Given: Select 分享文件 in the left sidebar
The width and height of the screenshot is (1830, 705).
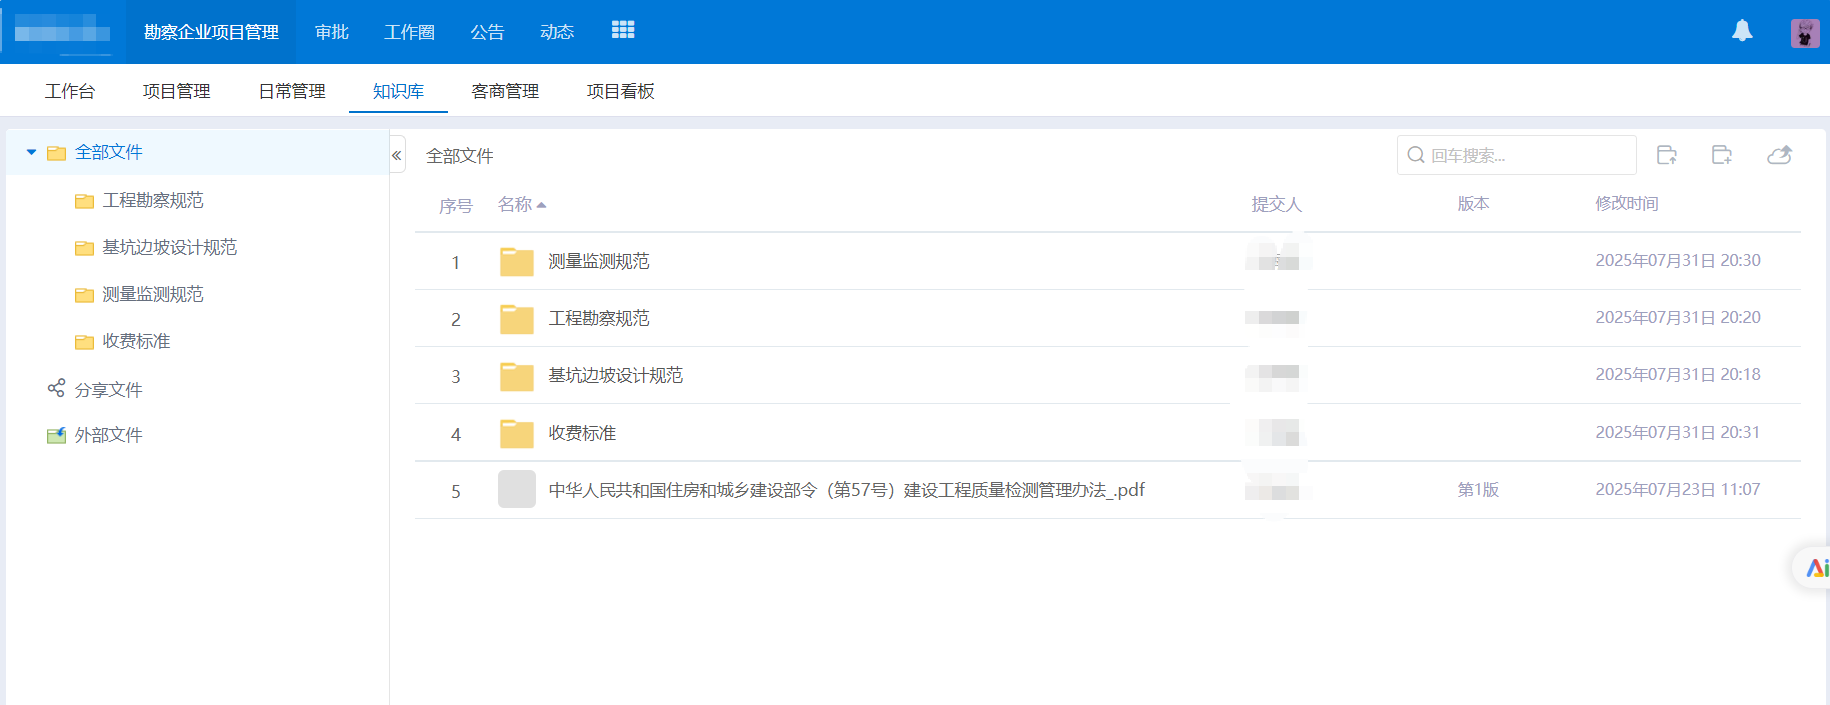Looking at the screenshot, I should click(108, 389).
